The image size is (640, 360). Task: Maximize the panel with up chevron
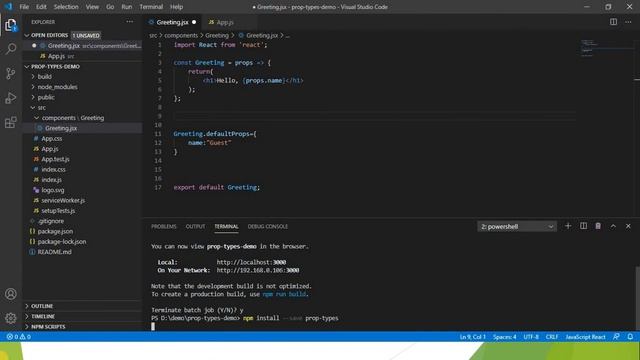[613, 226]
